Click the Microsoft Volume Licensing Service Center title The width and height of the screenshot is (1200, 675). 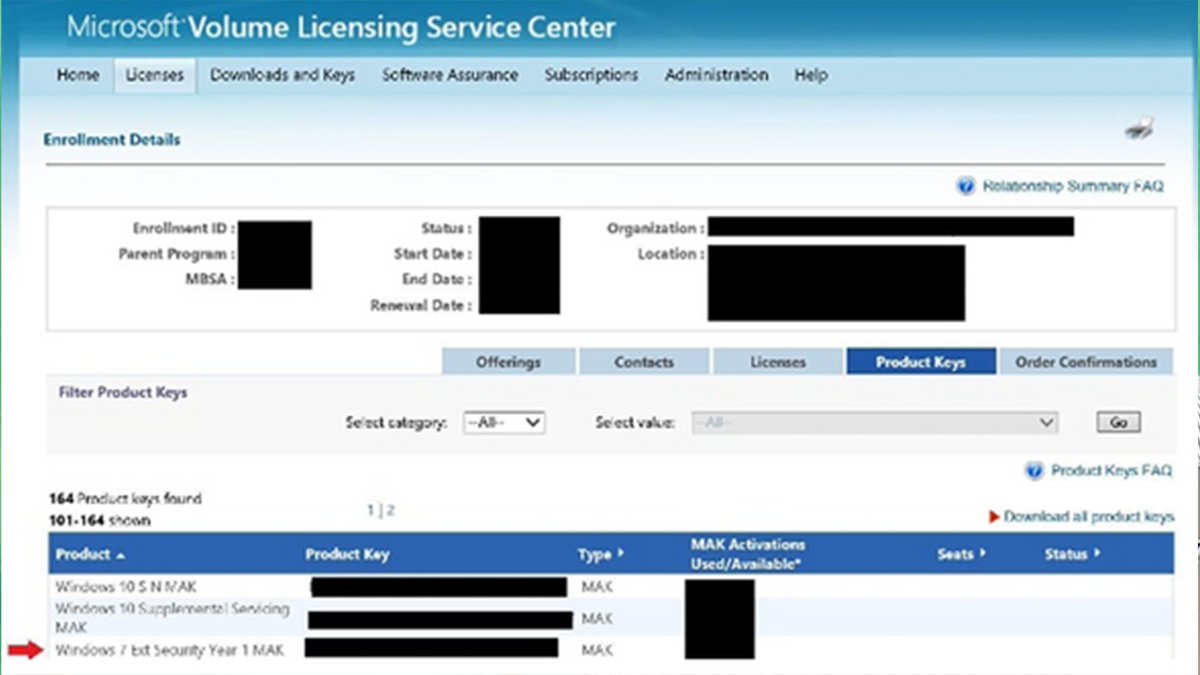[341, 27]
